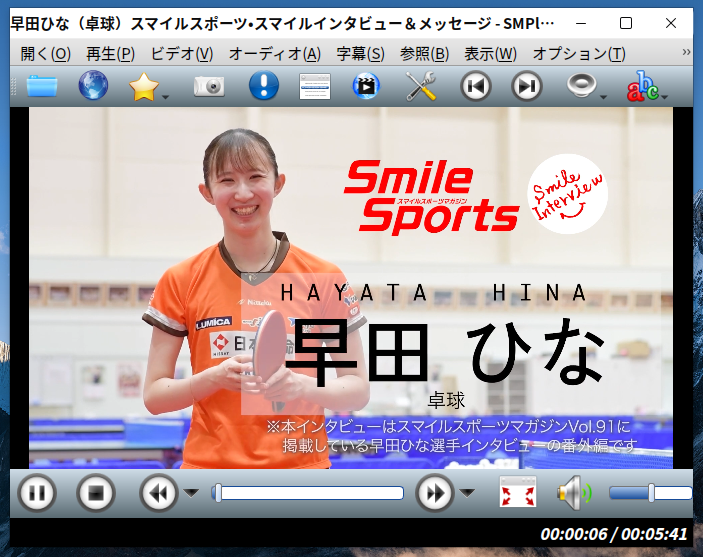Open preferences with wrench and screwdriver icon
Viewport: 703px width, 557px height.
421,86
